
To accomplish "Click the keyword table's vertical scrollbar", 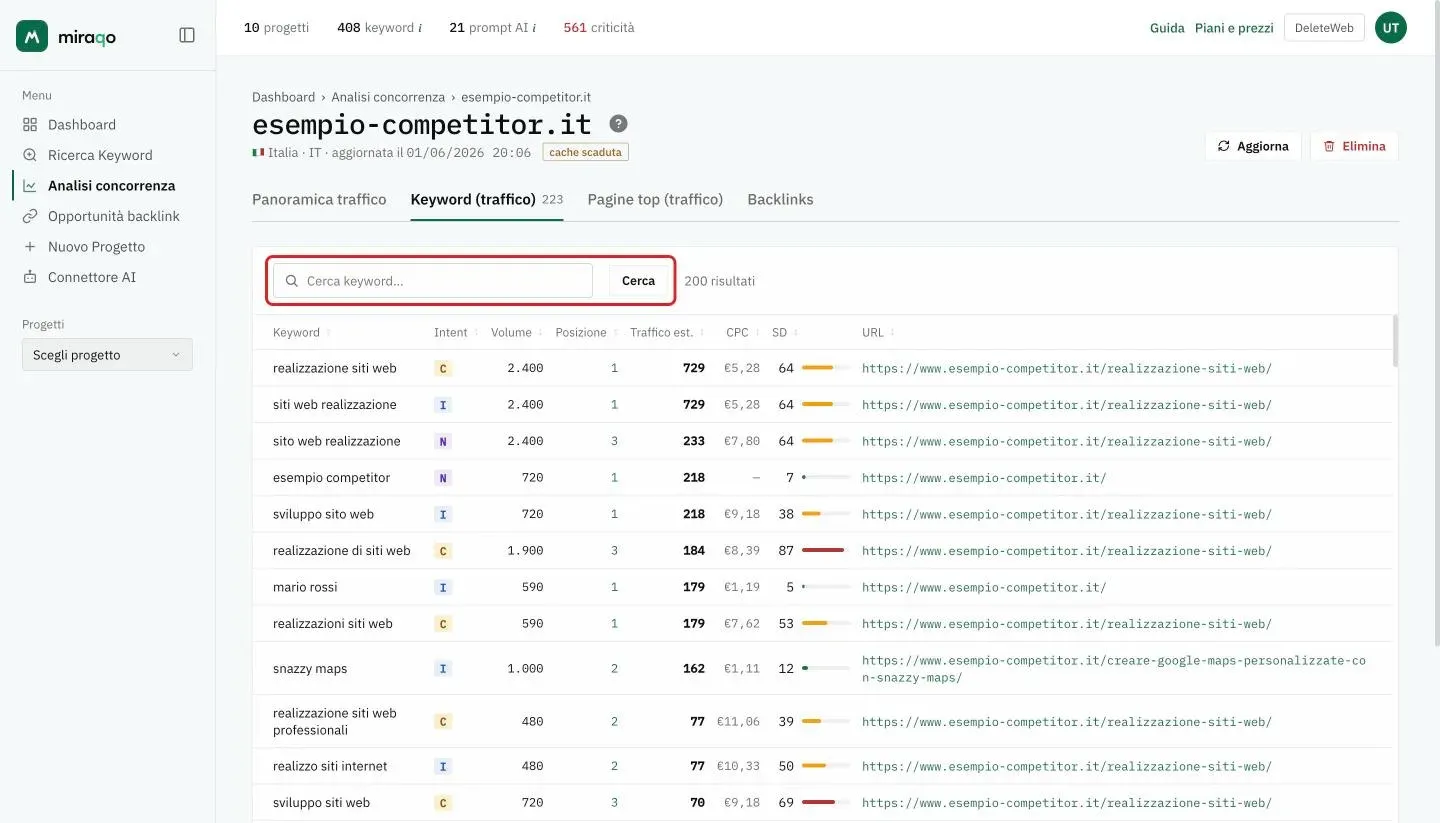I will coord(1395,343).
